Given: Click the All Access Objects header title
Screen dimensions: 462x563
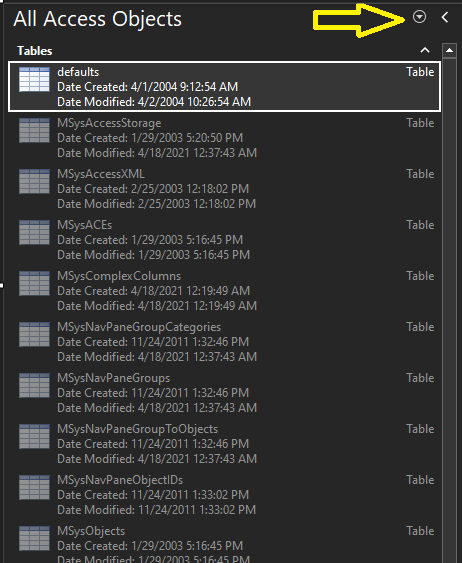Looking at the screenshot, I should (x=98, y=19).
